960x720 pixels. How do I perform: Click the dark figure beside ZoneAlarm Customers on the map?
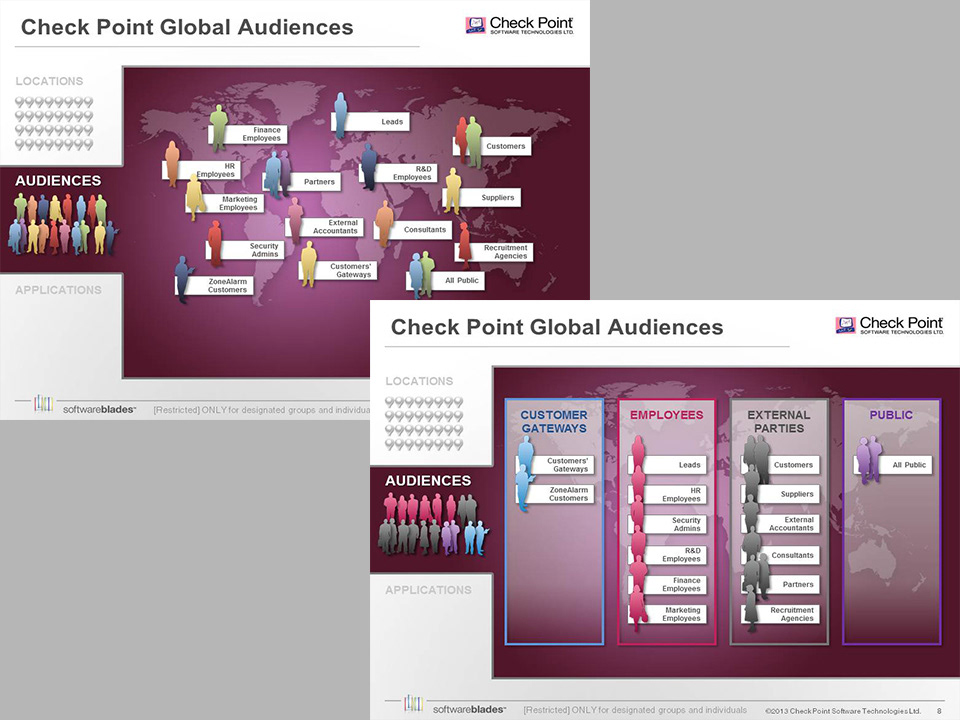183,279
